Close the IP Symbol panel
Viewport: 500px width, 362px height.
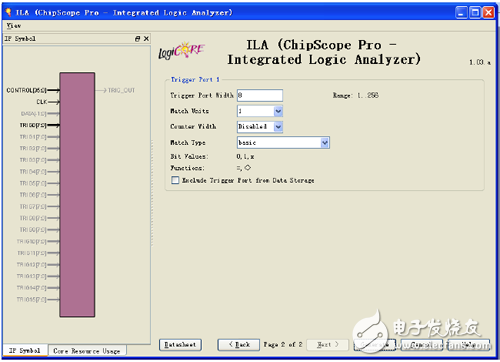pos(146,39)
